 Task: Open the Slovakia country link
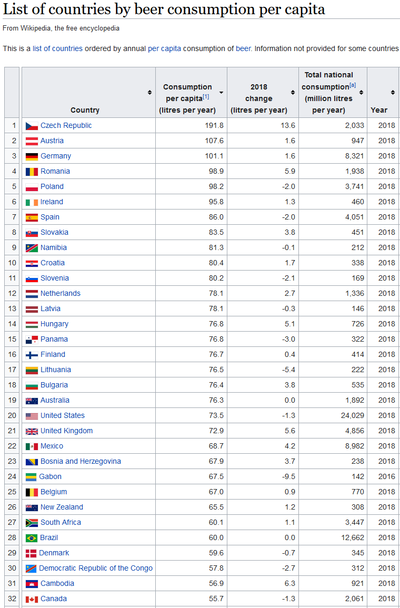pos(54,232)
